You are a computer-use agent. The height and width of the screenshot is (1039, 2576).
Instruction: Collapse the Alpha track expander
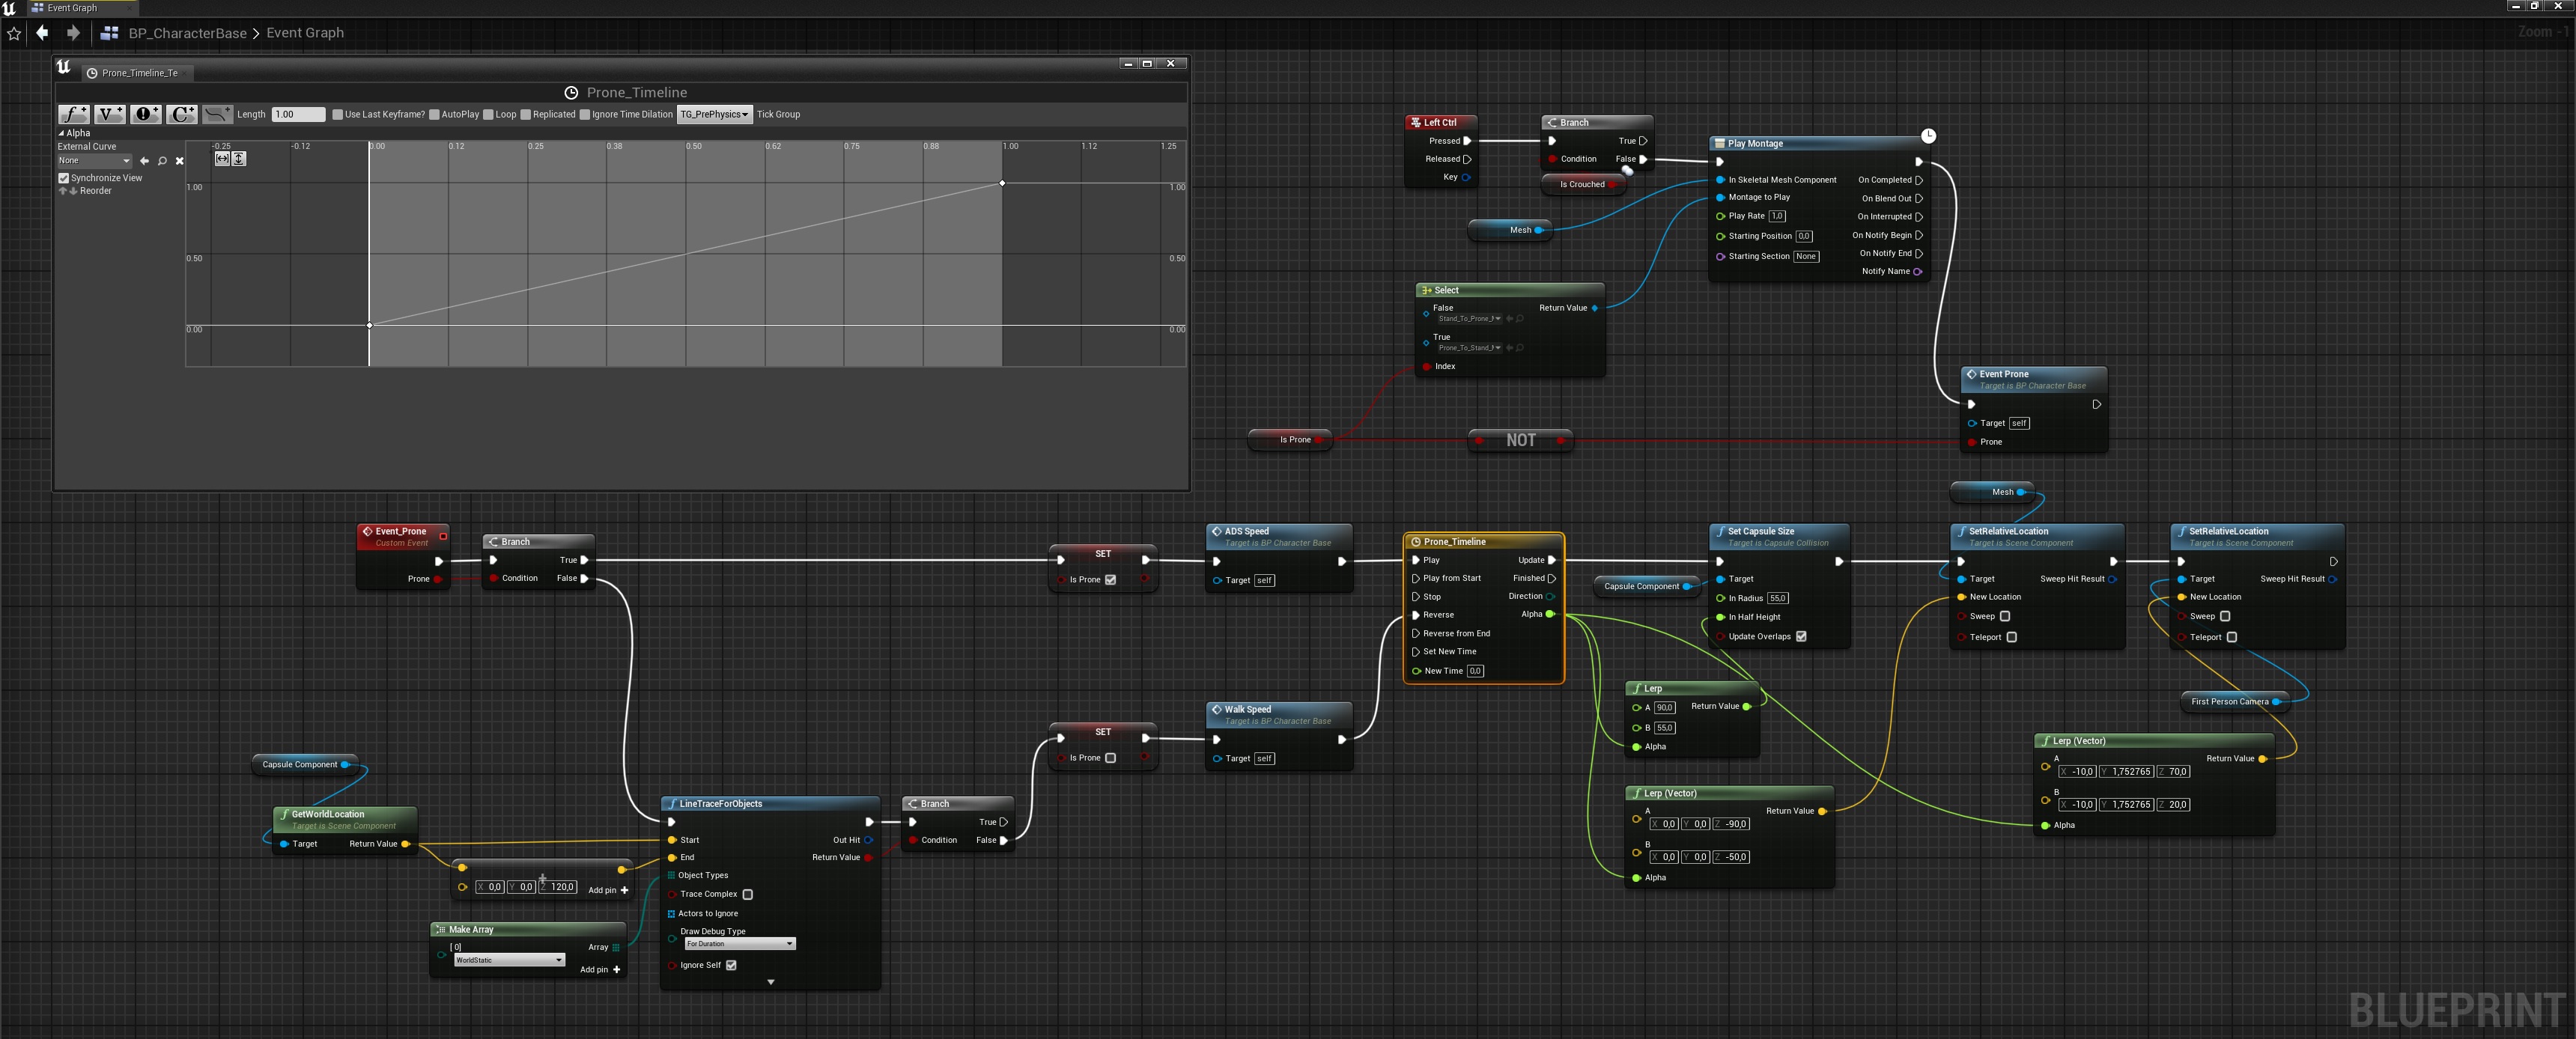(61, 133)
